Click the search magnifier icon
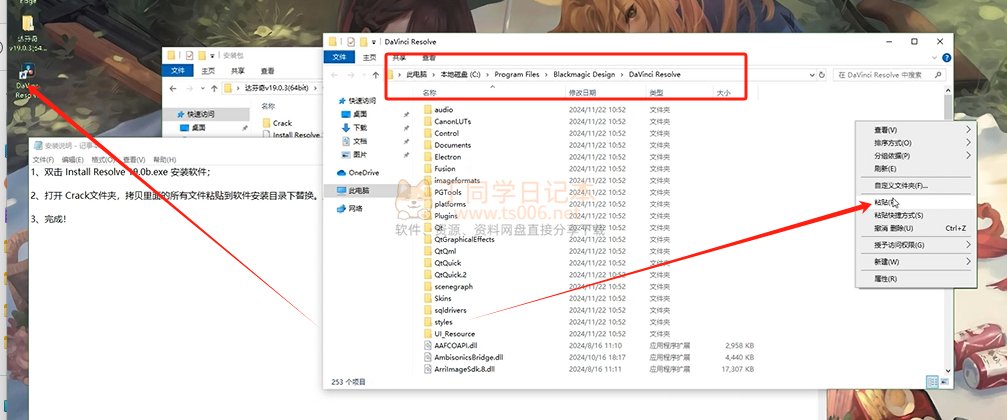Viewport: 1007px width, 420px height. [x=938, y=75]
